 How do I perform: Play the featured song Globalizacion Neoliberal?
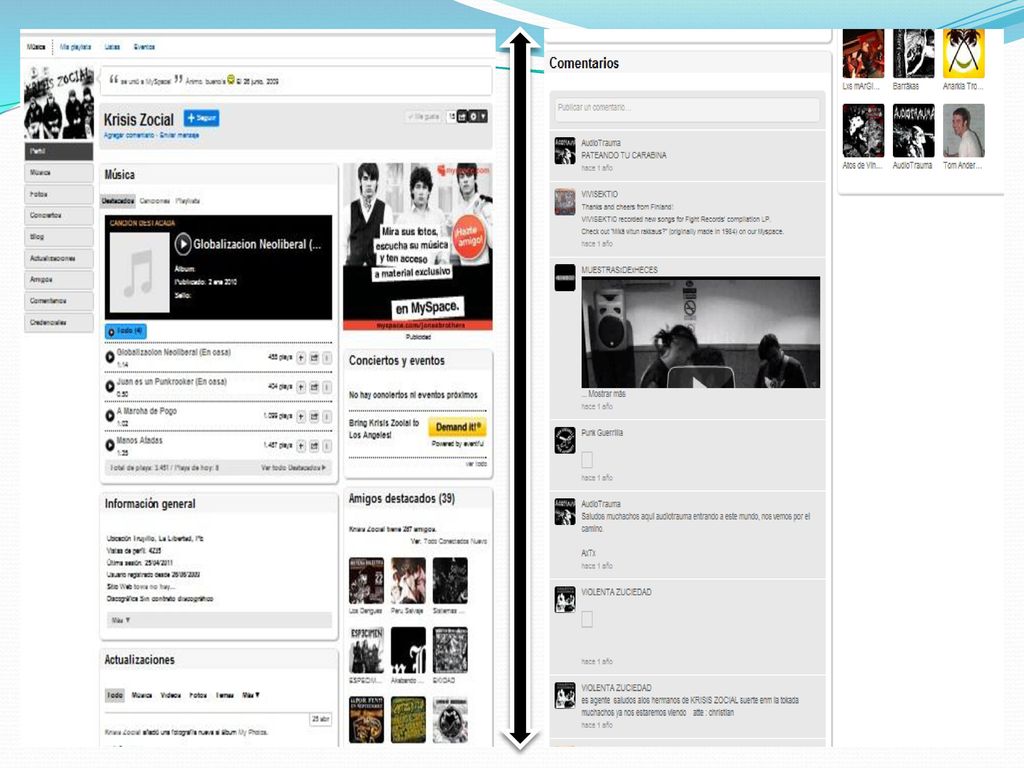(x=183, y=244)
